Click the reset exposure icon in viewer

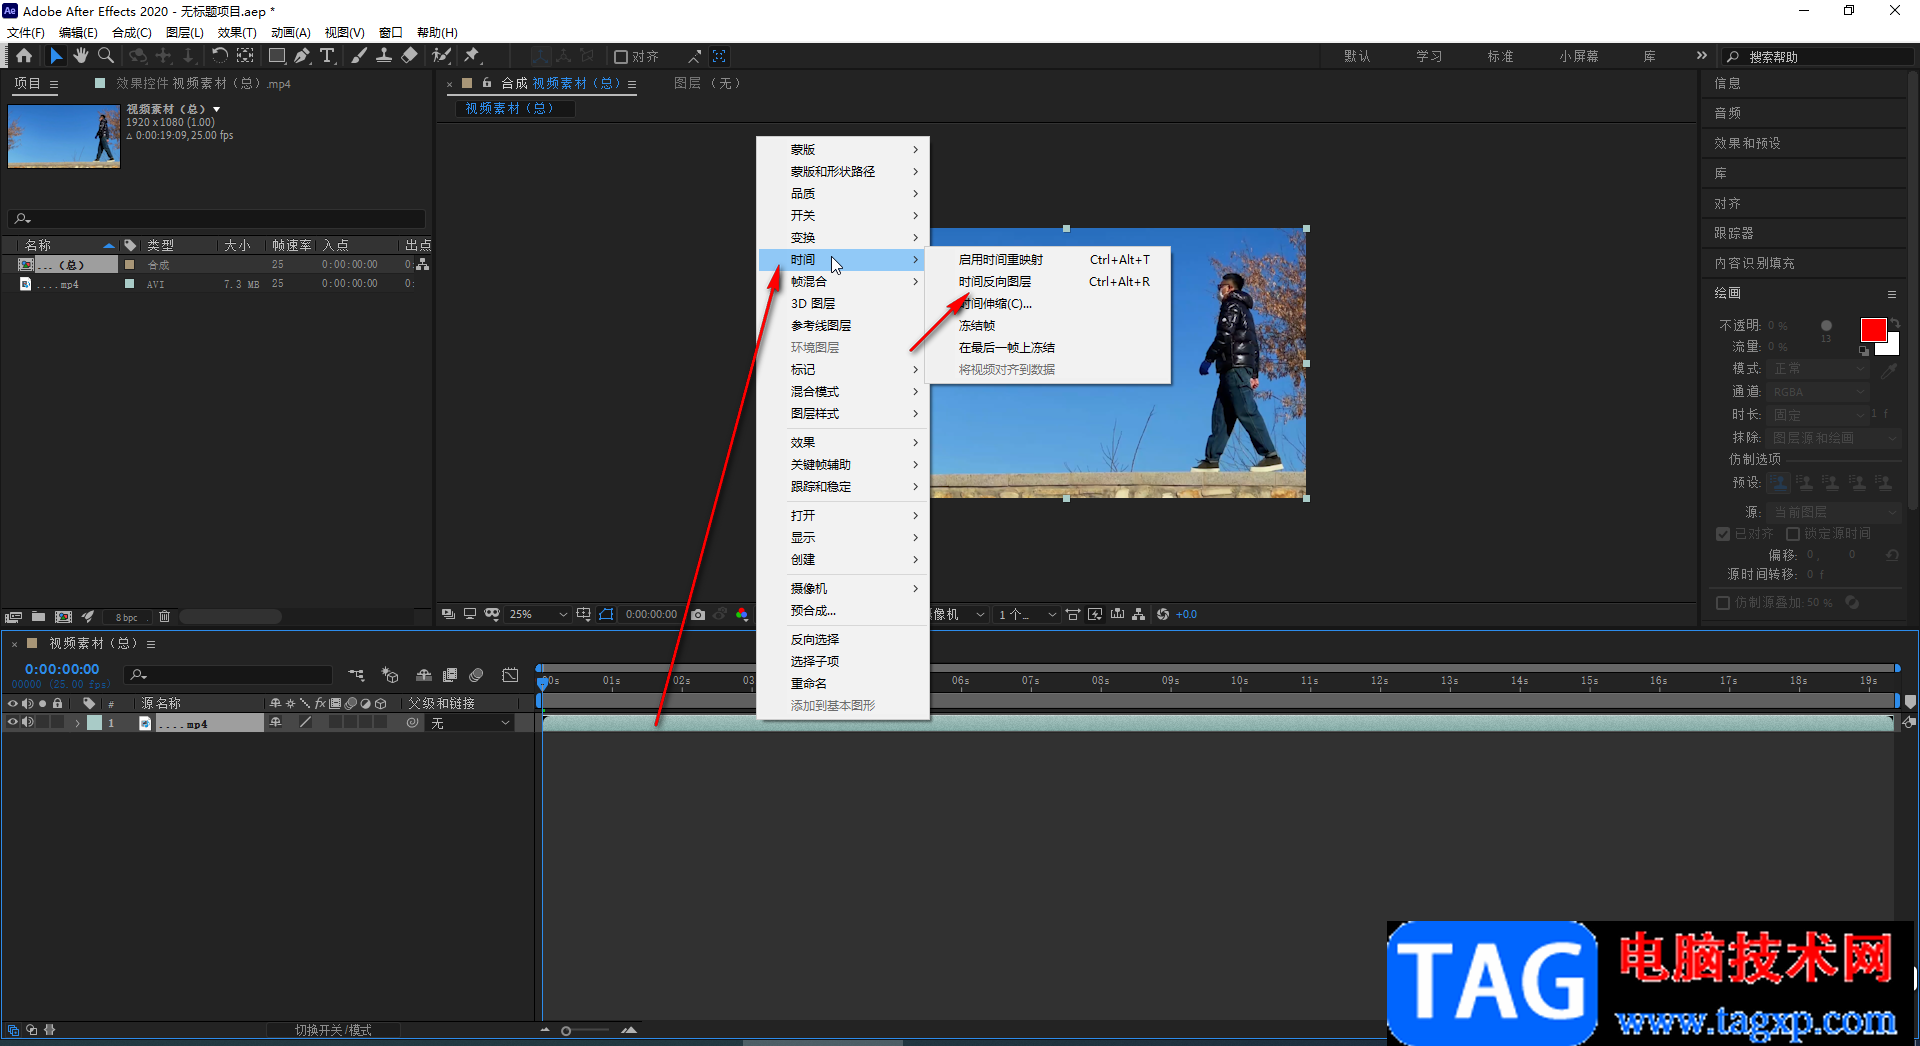[1163, 614]
